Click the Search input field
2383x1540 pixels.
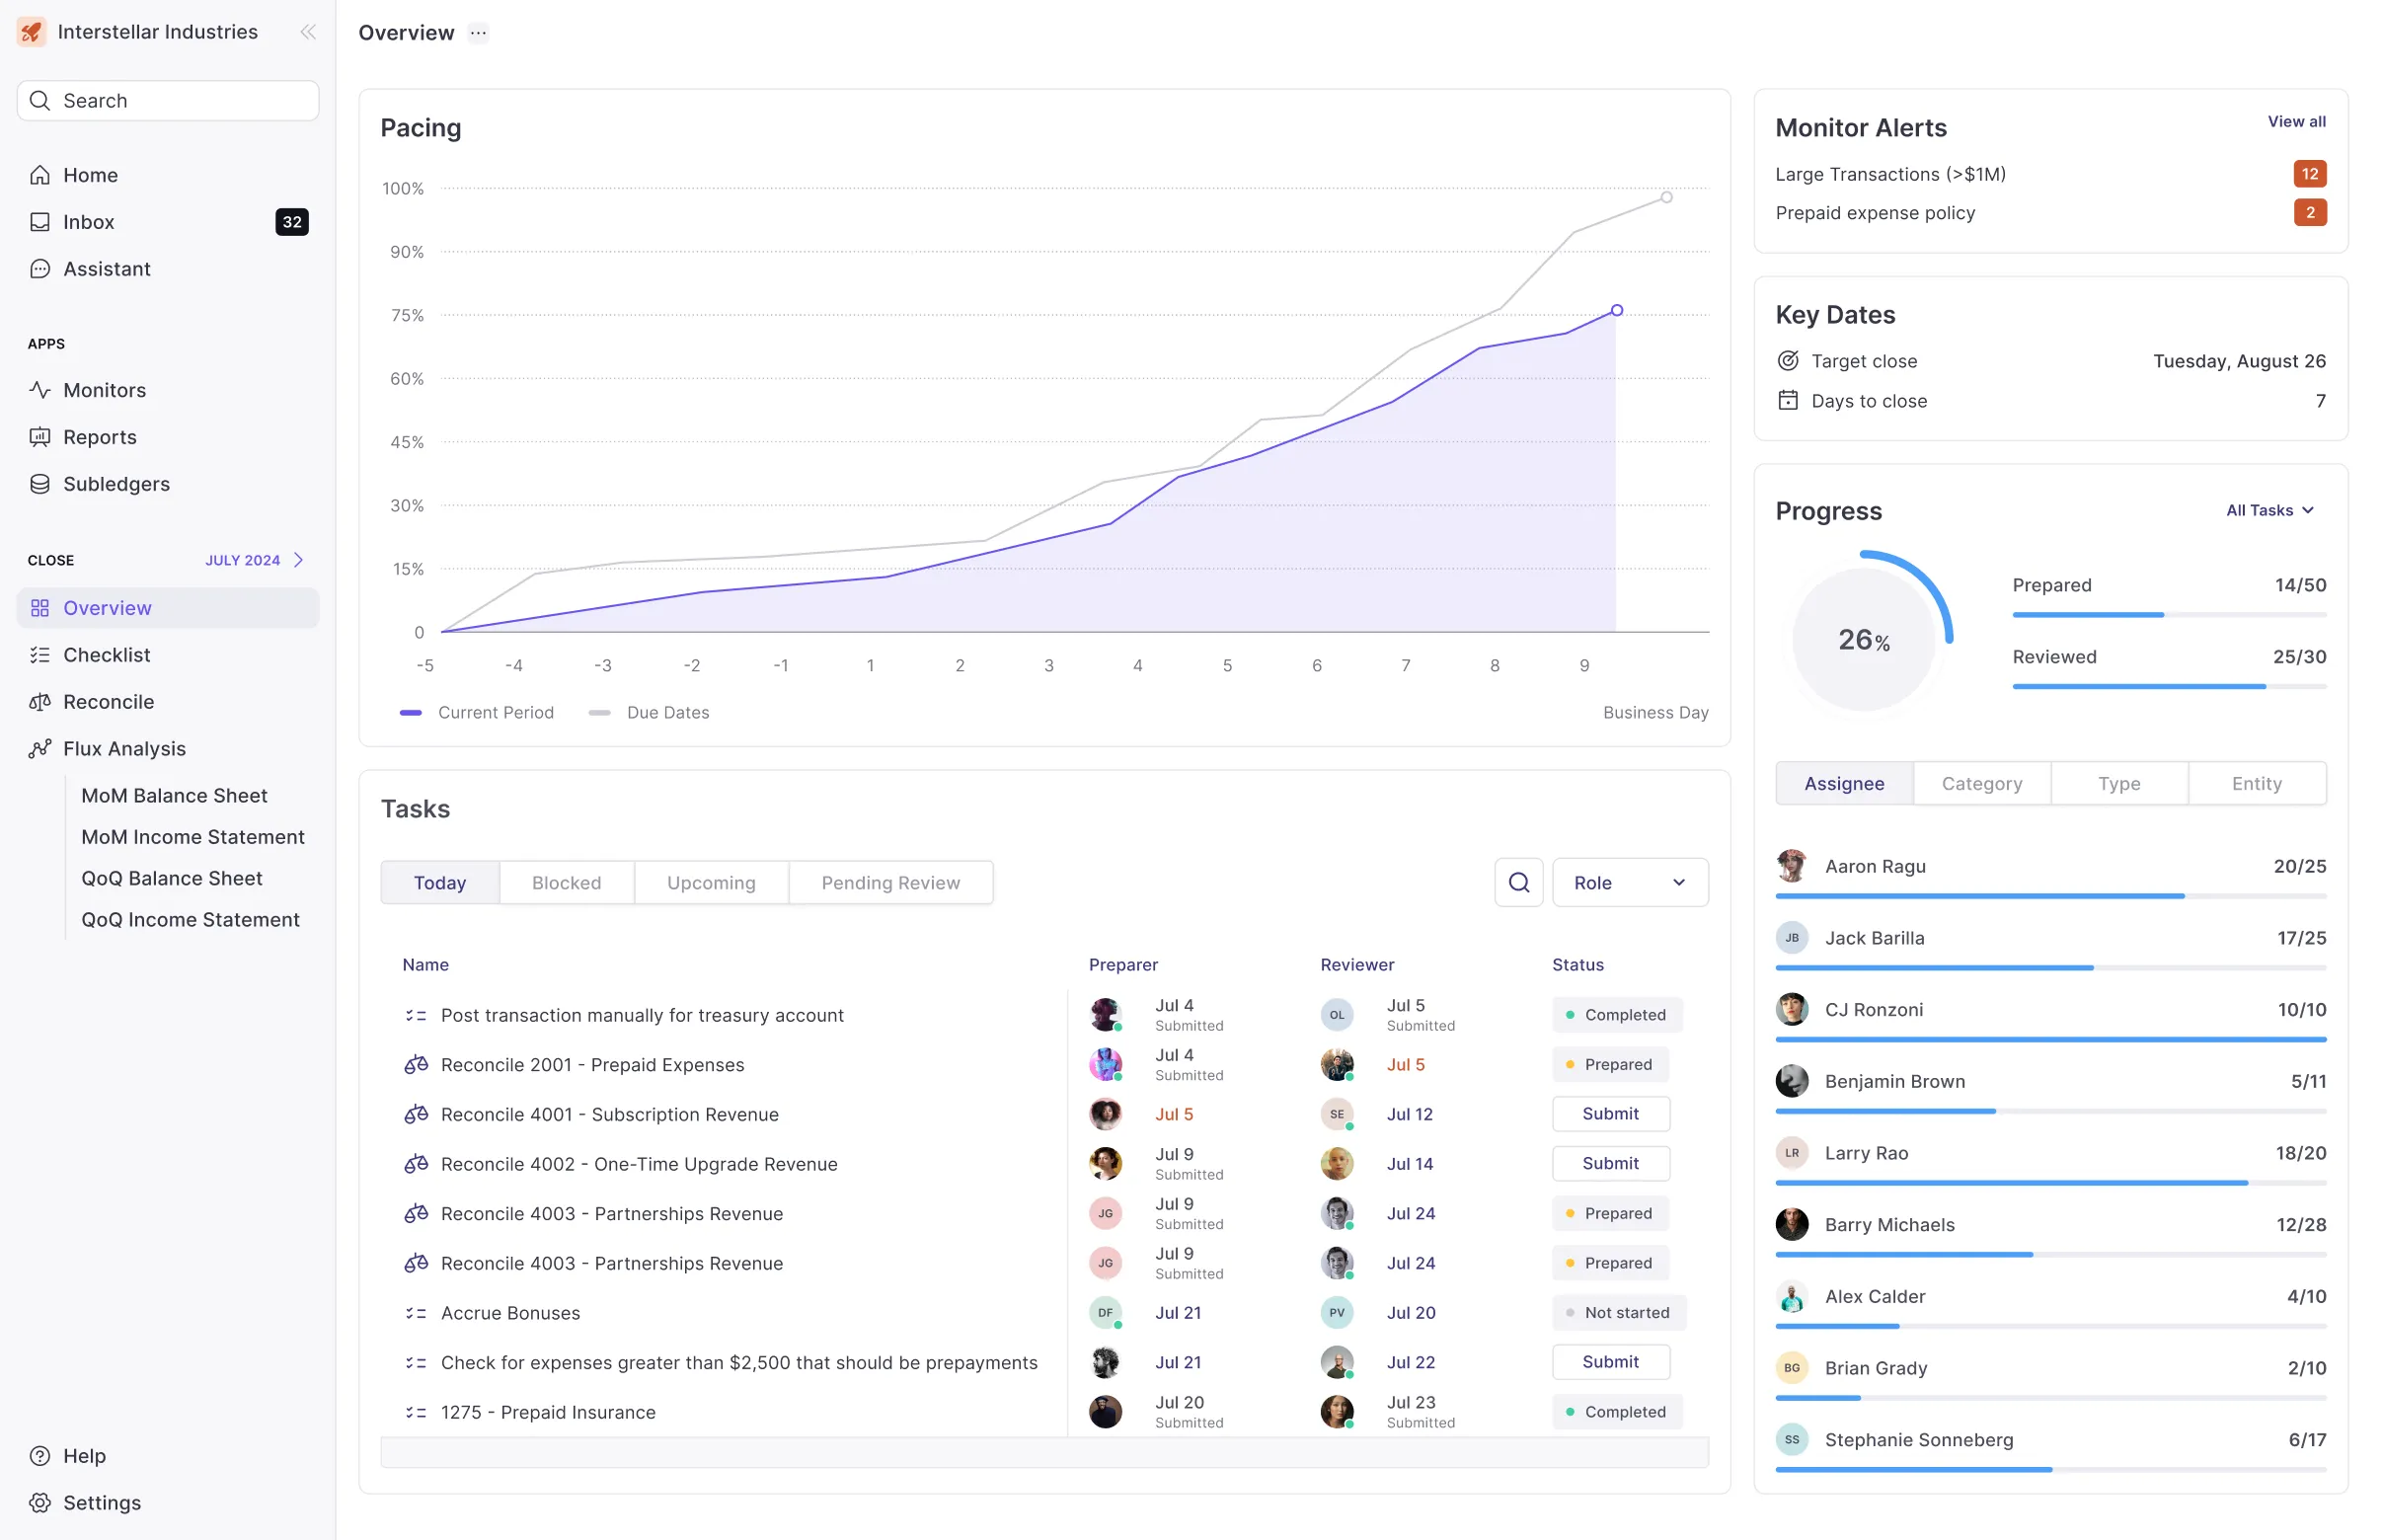tap(168, 101)
